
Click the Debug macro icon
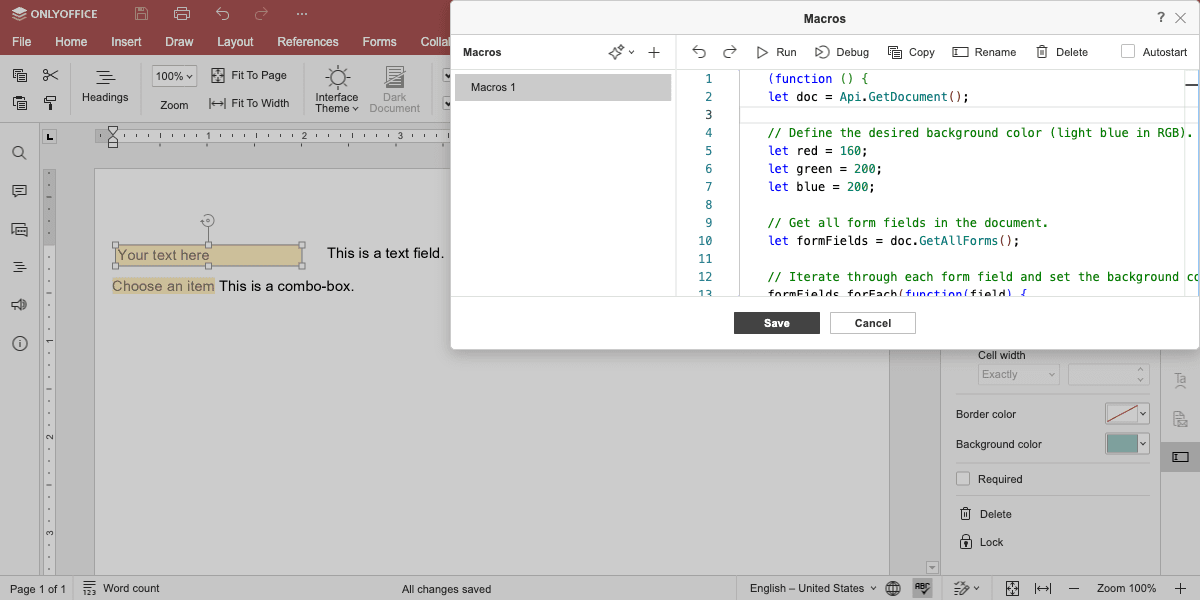tap(822, 52)
